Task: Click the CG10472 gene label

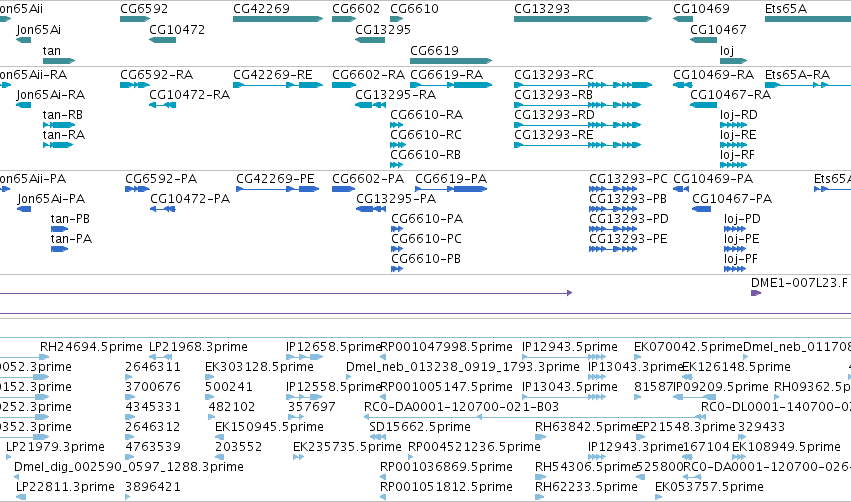Action: pos(177,30)
